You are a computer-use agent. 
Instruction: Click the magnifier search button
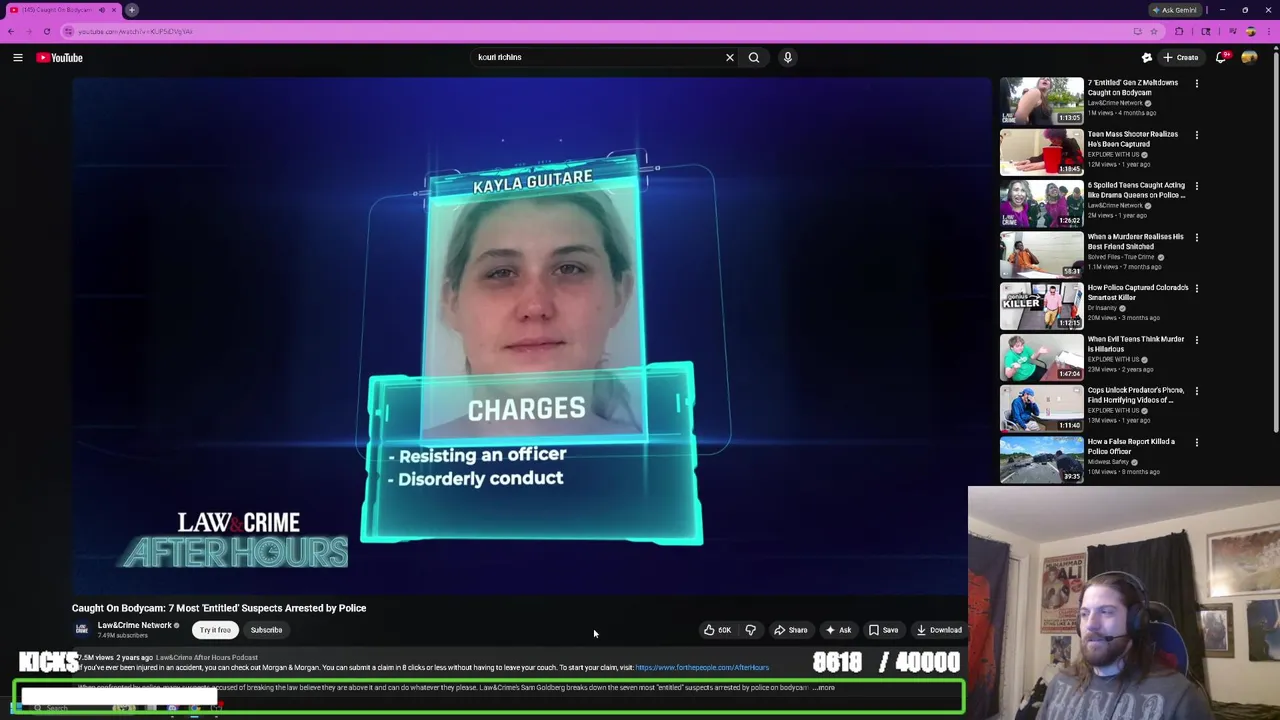coord(754,58)
